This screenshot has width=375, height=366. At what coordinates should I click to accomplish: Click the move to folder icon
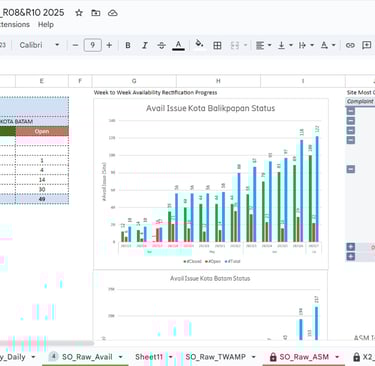(x=96, y=13)
